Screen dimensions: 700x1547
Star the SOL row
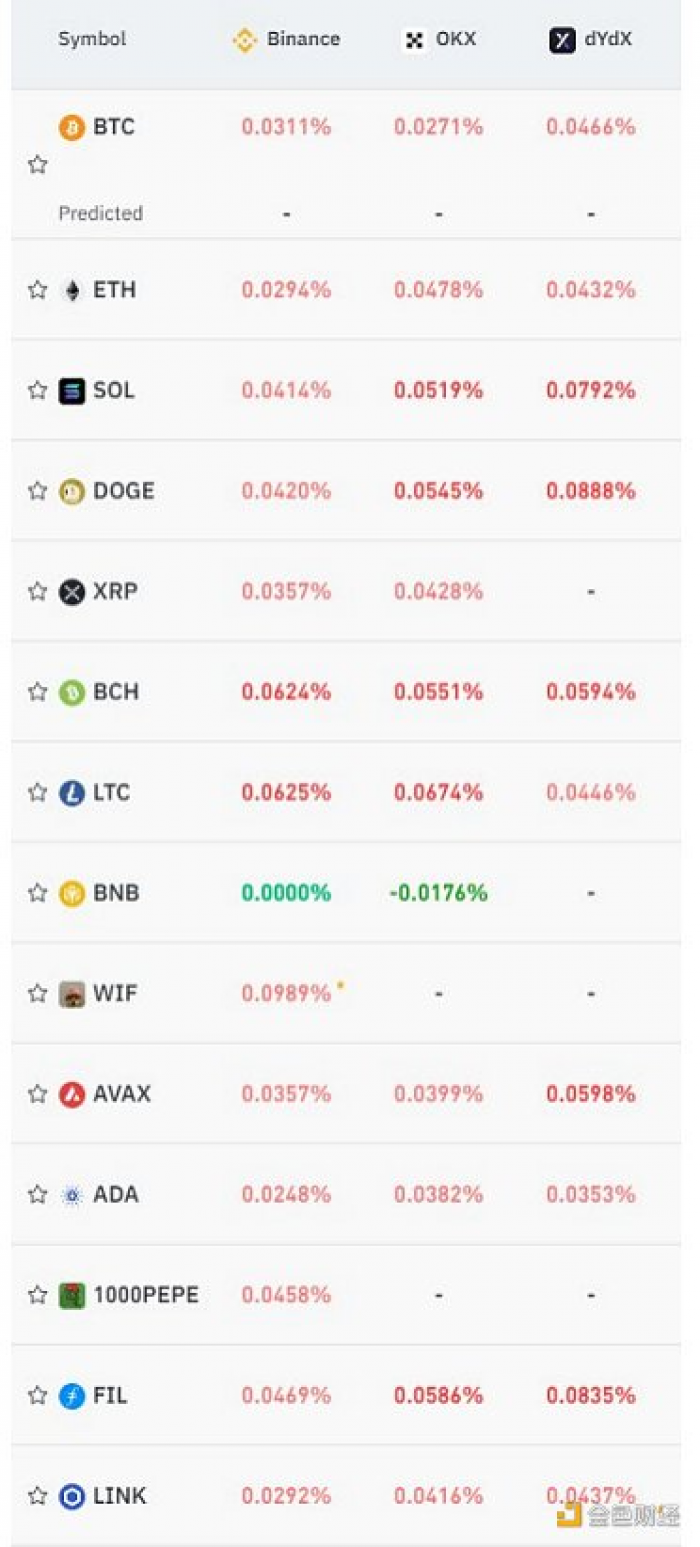[x=38, y=390]
